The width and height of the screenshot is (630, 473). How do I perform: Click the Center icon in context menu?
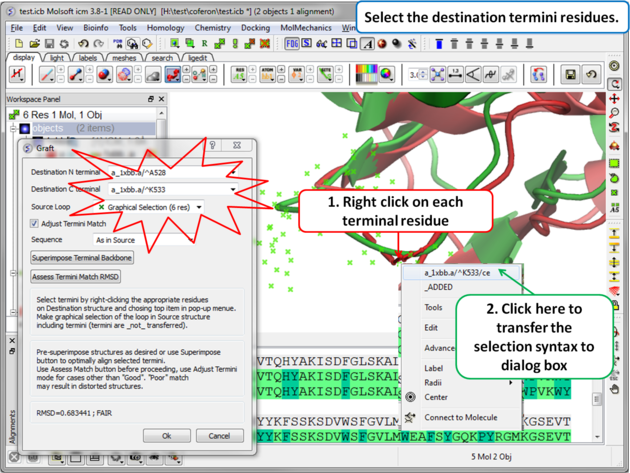coord(410,397)
